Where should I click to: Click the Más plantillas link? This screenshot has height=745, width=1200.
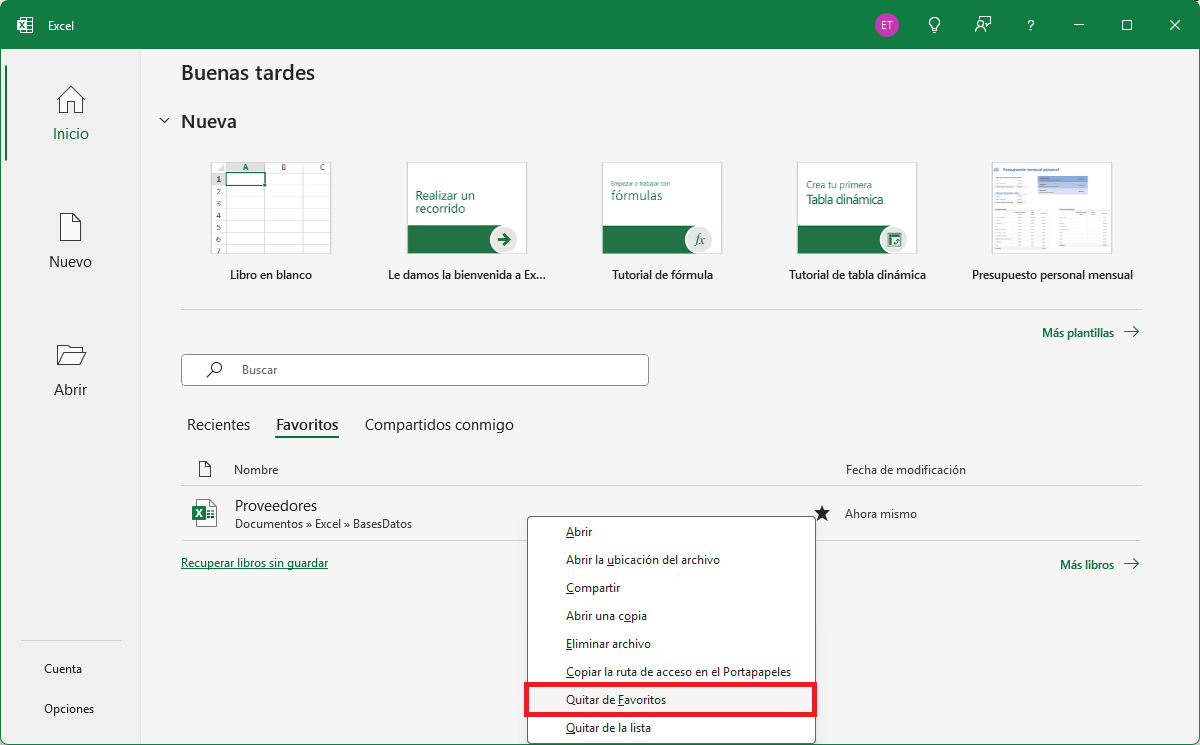click(x=1090, y=333)
